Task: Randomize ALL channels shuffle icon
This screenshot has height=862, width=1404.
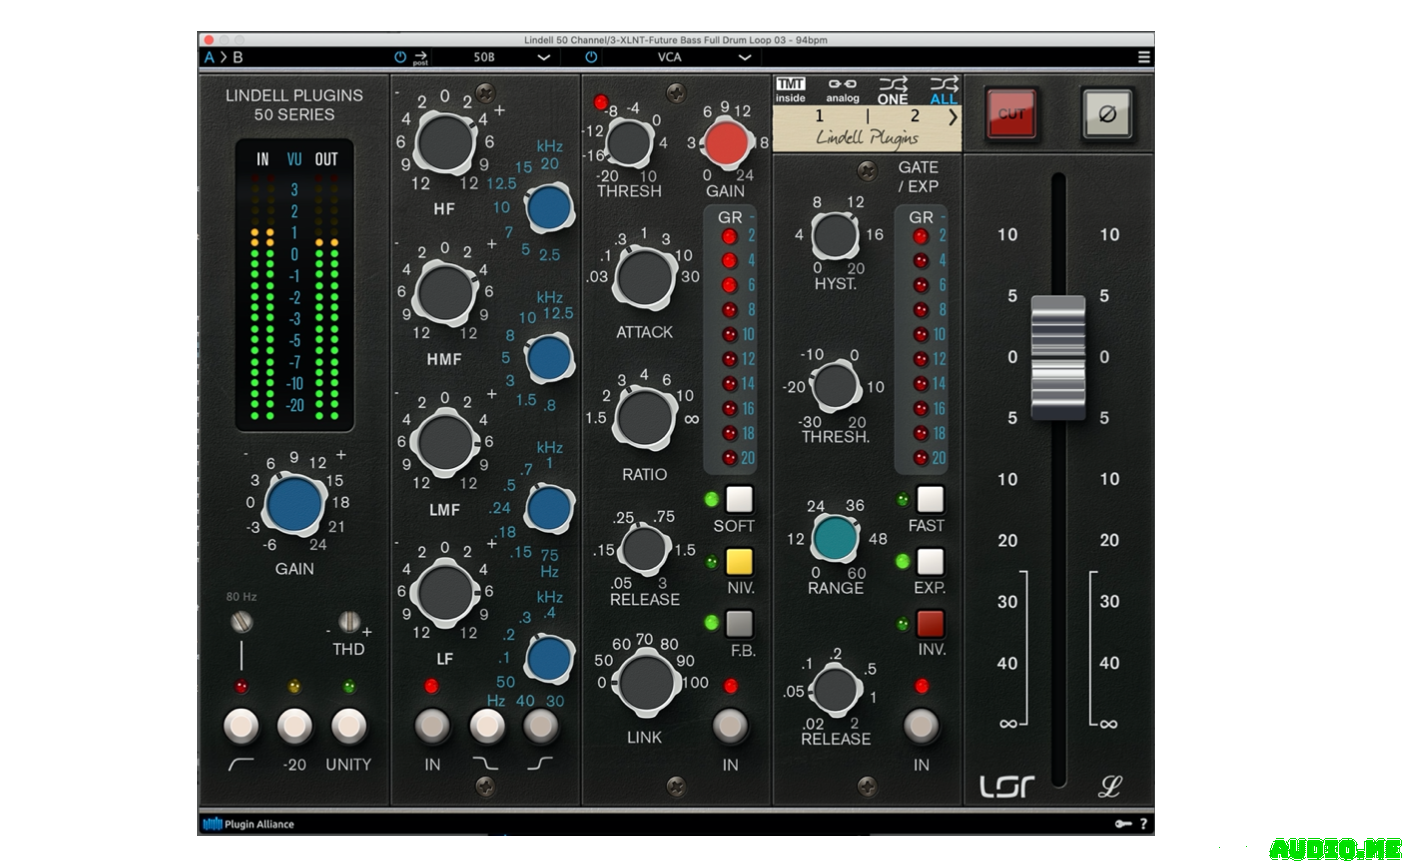Action: pos(943,90)
